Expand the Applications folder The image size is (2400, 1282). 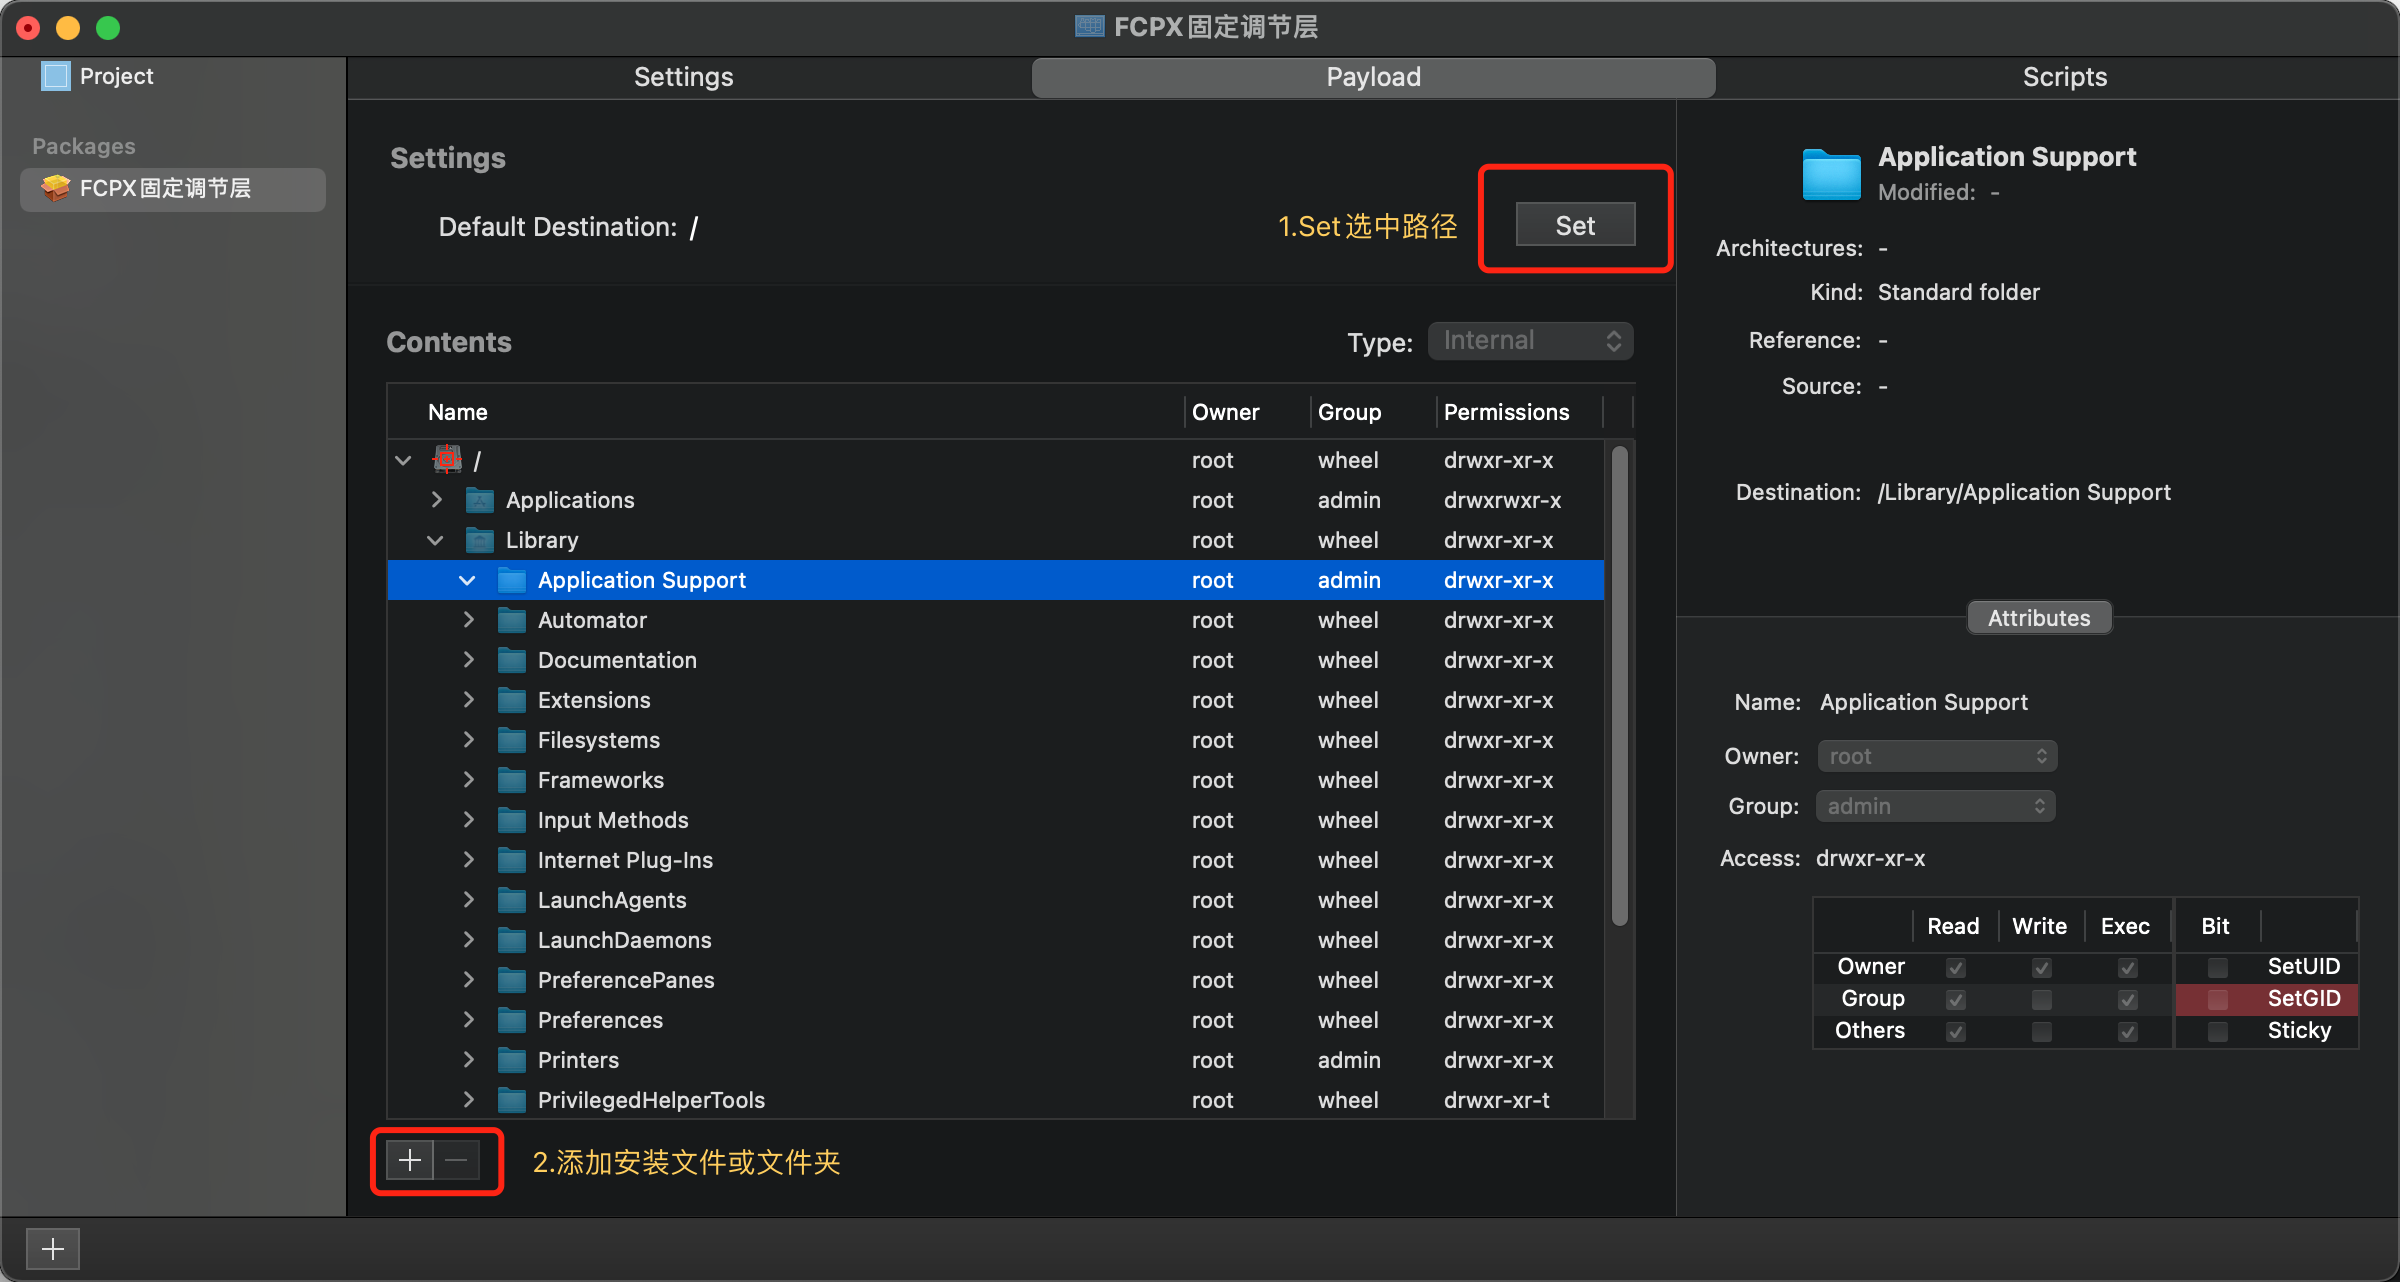tap(436, 499)
